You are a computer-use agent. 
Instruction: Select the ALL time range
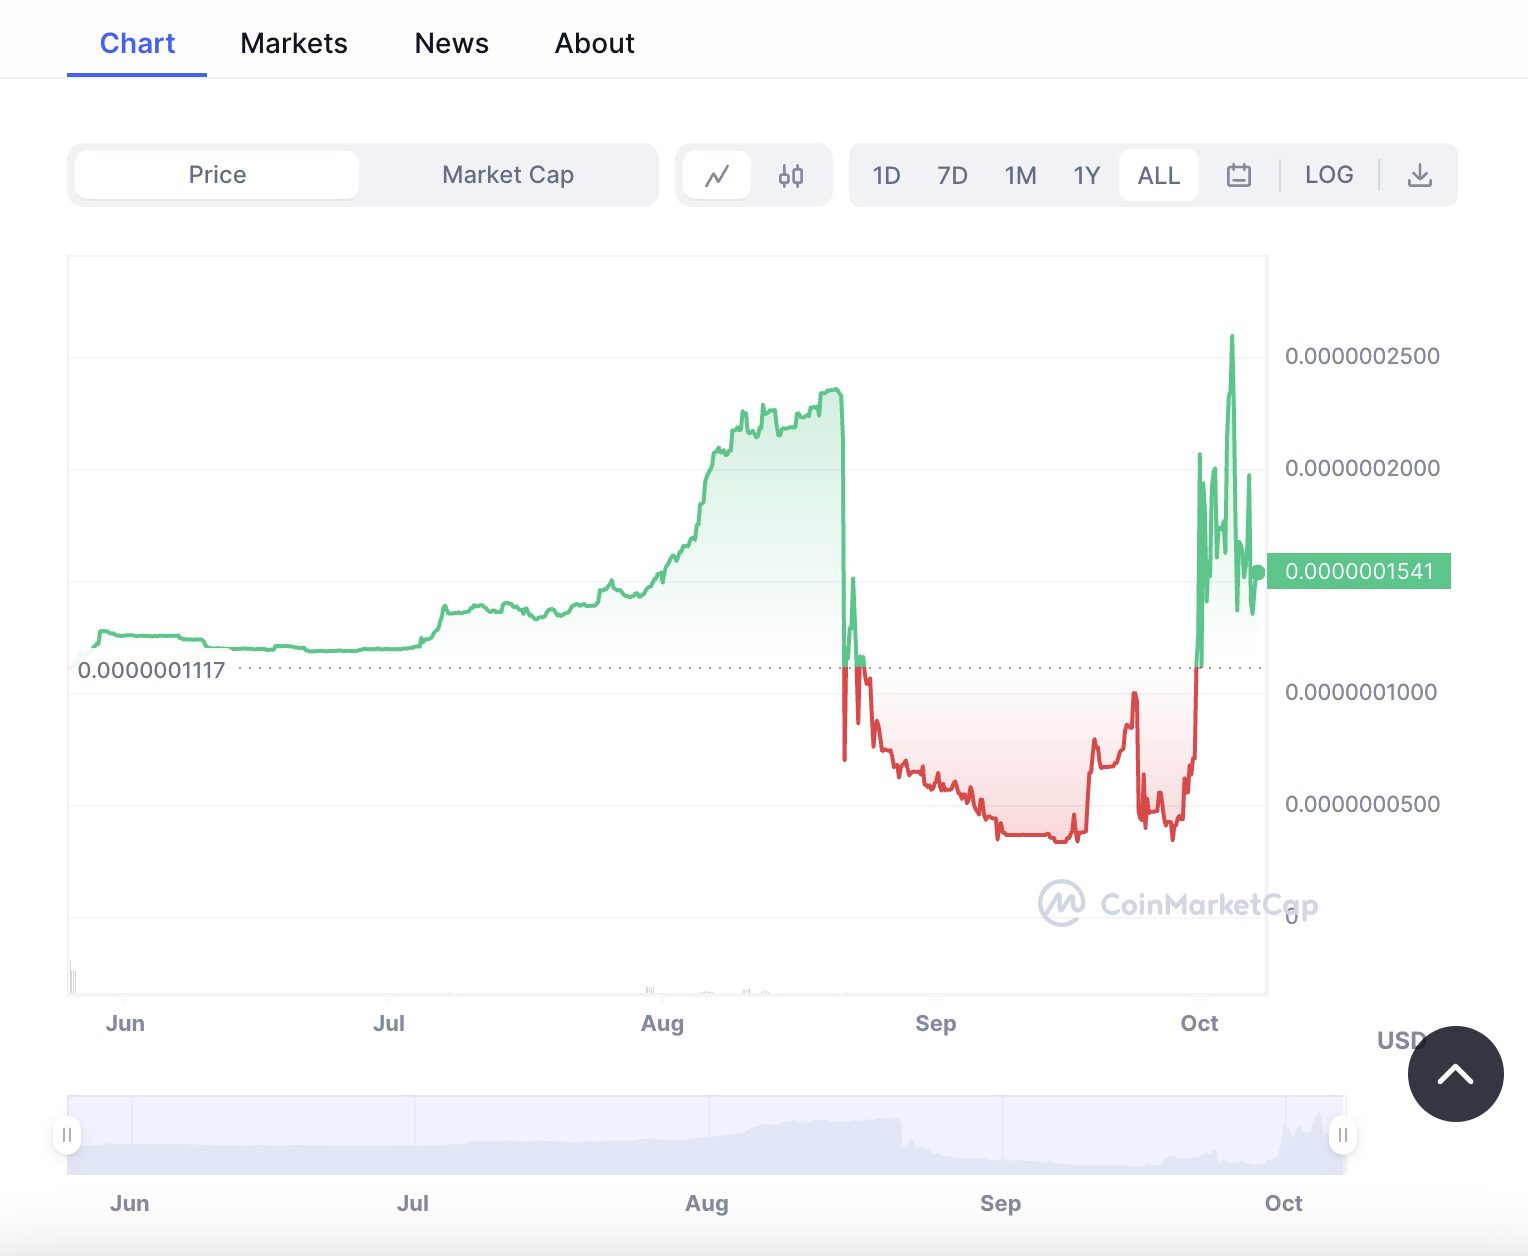1159,176
